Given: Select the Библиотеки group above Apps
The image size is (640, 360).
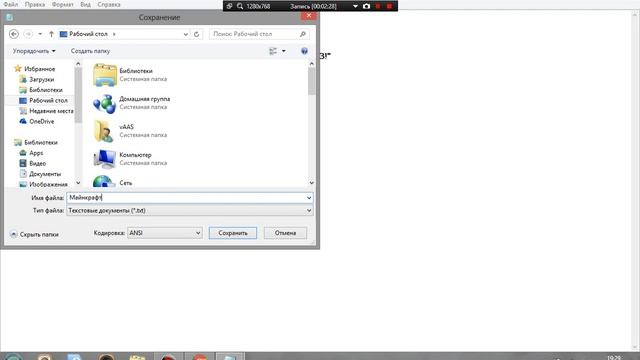Looking at the screenshot, I should coord(41,142).
